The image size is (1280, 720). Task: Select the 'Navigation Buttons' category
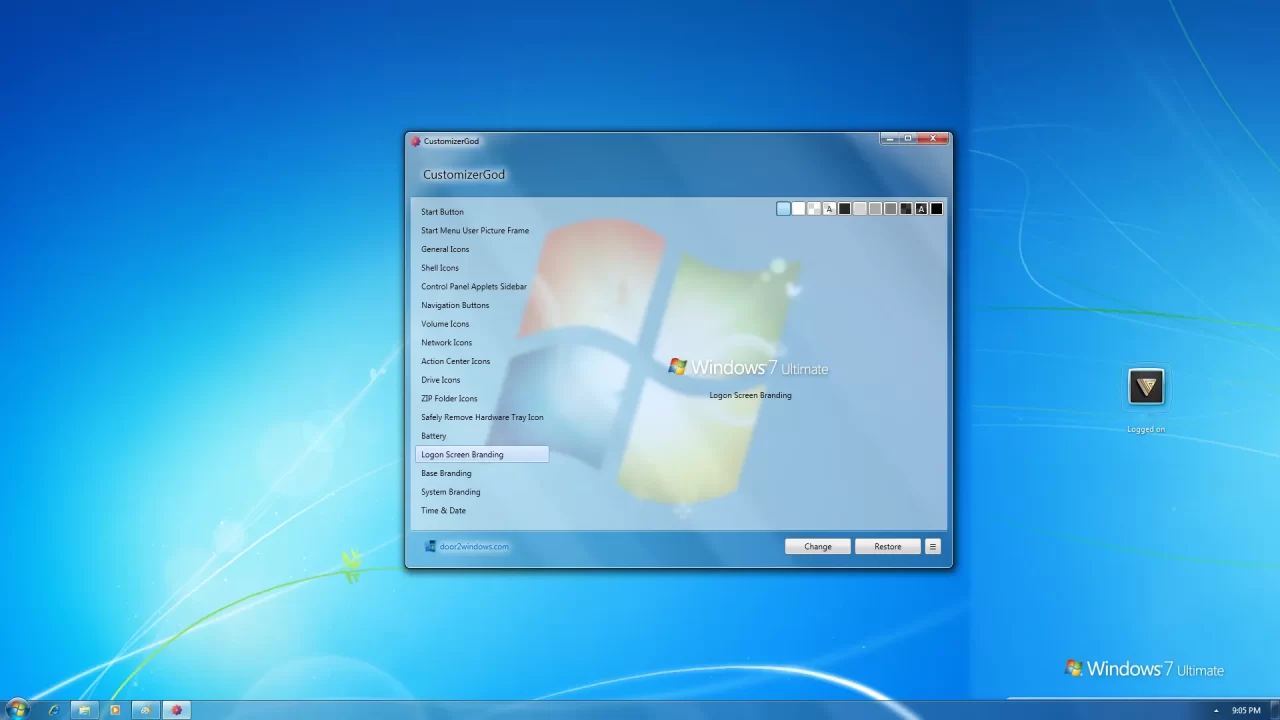[455, 305]
